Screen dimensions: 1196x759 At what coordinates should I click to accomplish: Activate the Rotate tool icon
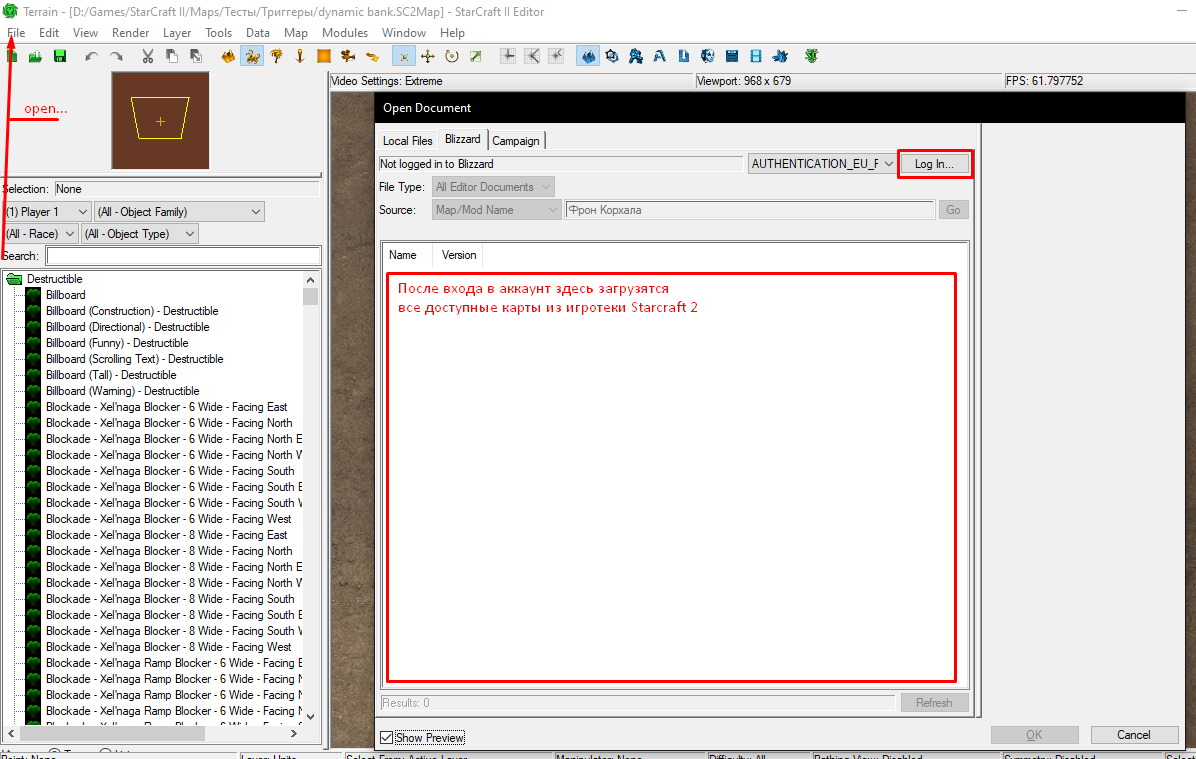coord(452,56)
